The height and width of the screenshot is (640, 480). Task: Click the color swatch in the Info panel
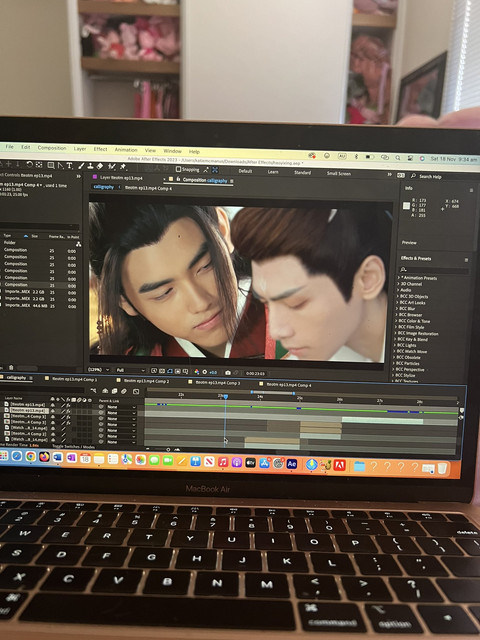tap(406, 206)
